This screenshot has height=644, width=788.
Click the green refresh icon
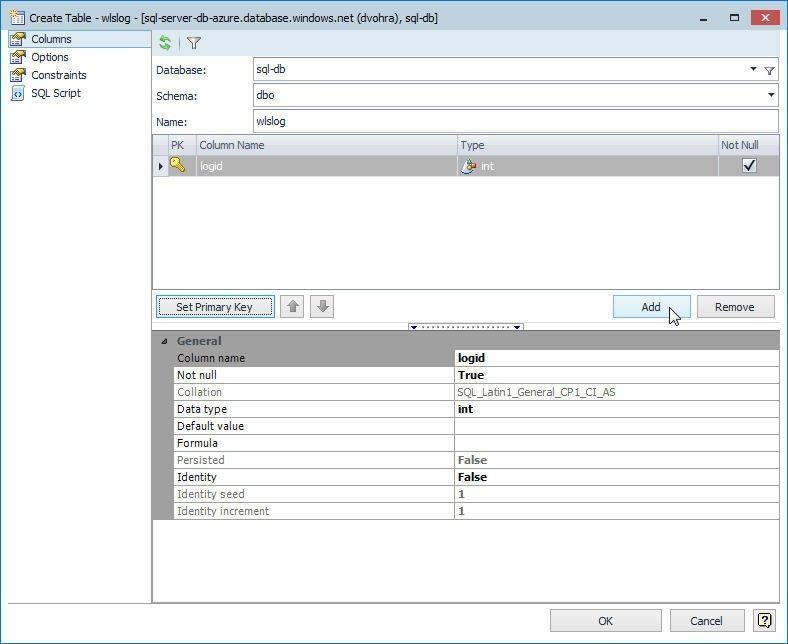click(x=165, y=43)
